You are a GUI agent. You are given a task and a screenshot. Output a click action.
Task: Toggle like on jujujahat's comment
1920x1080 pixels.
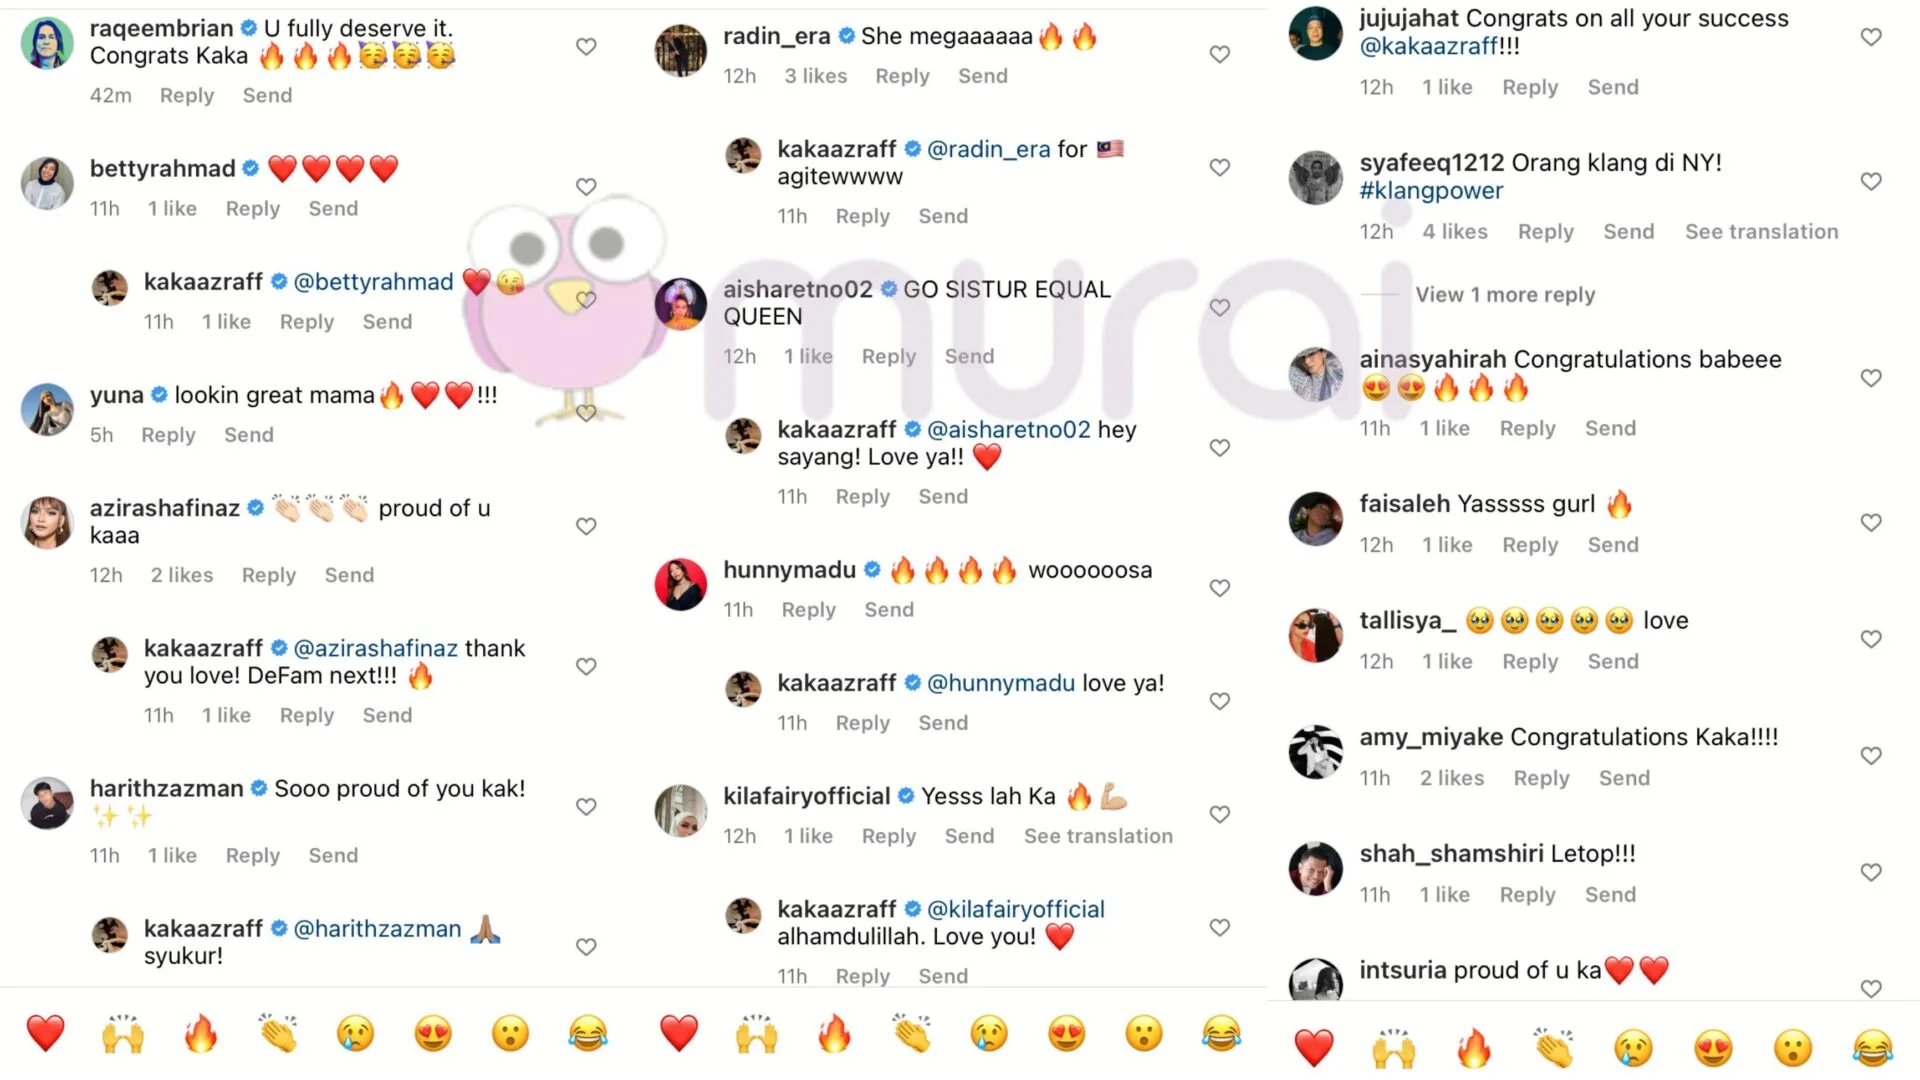(x=1871, y=37)
